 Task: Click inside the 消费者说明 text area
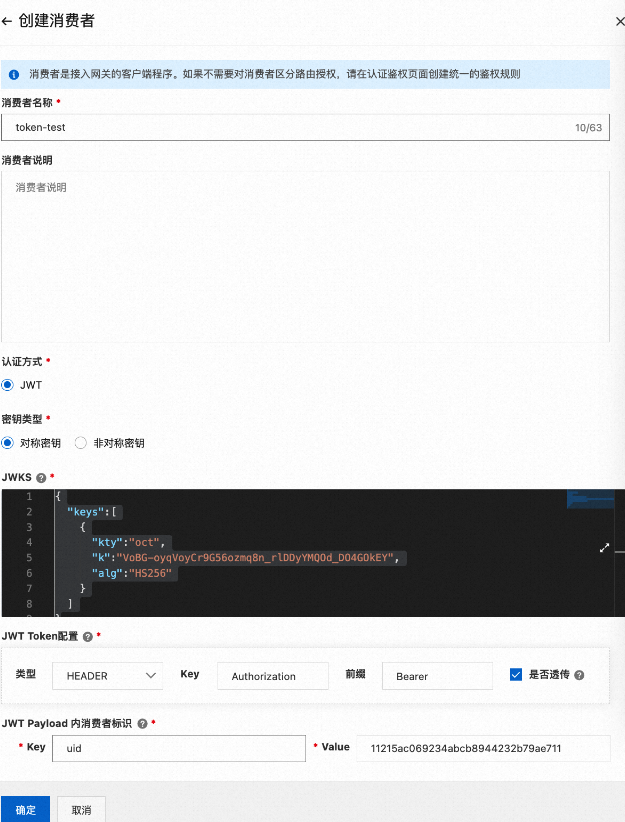click(305, 257)
